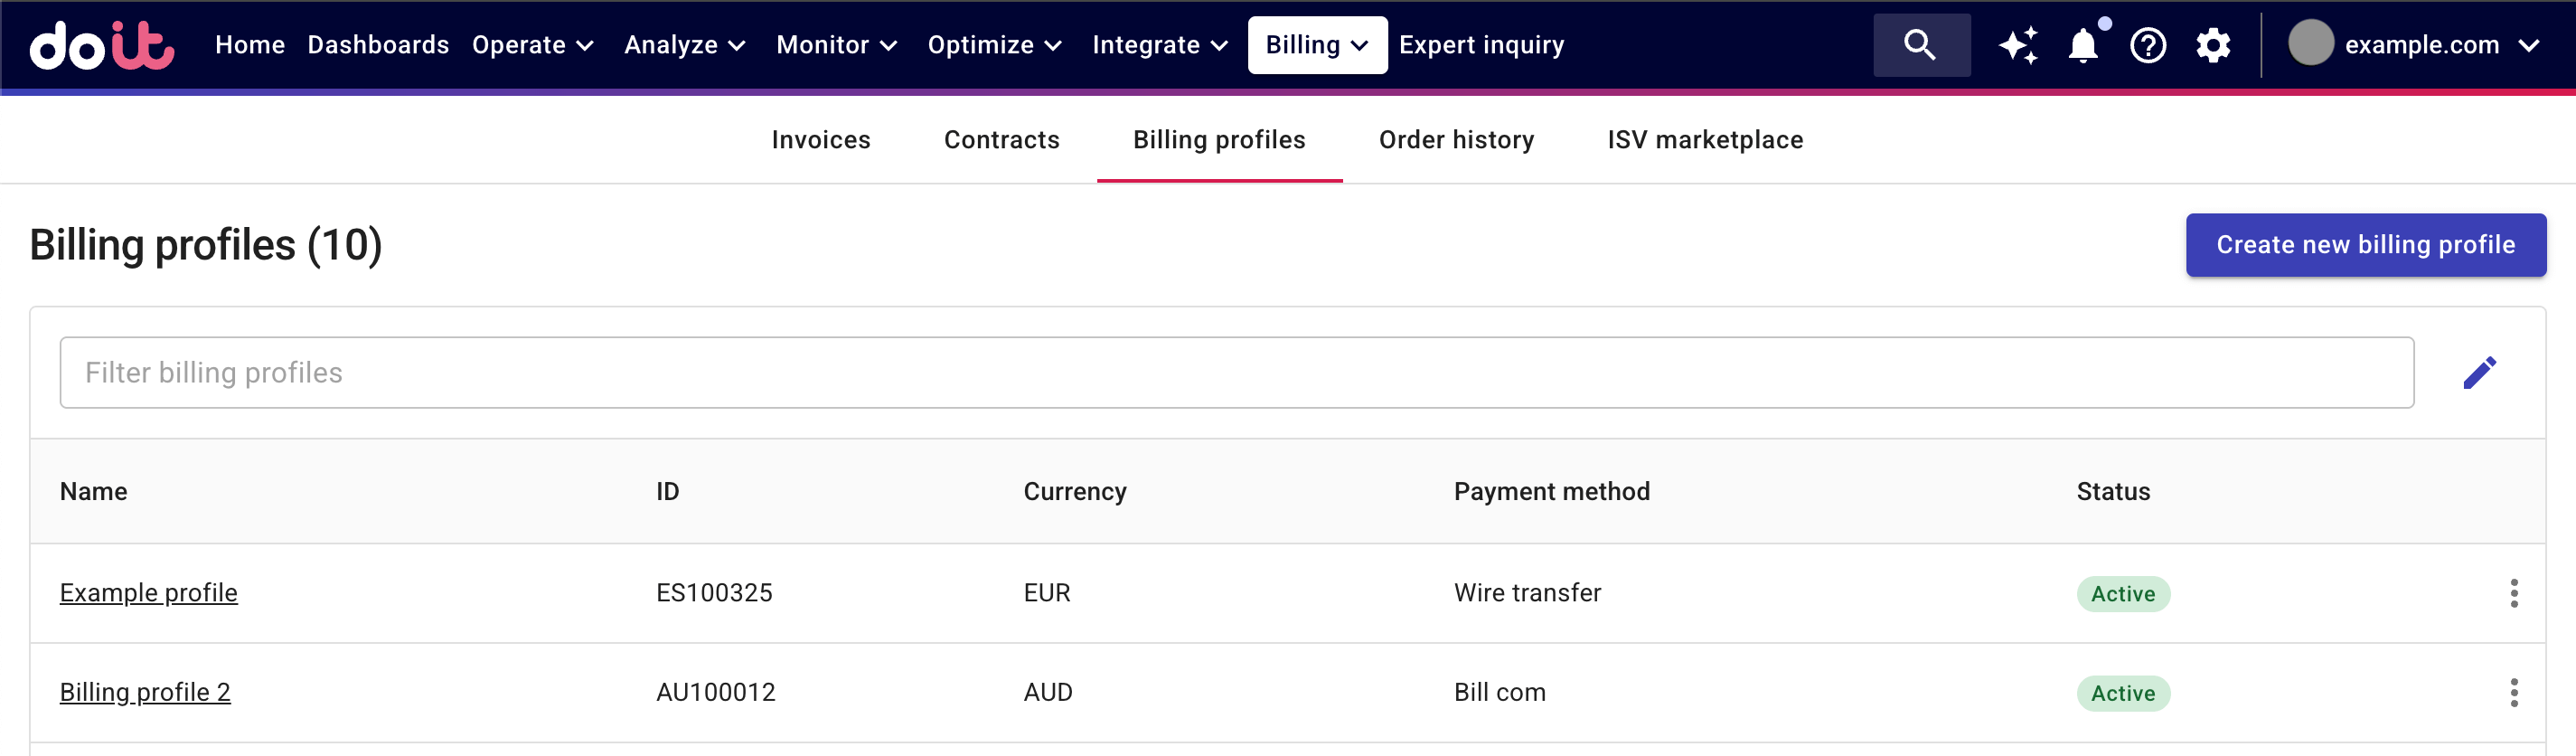Open notifications via the bell icon

tap(2083, 45)
